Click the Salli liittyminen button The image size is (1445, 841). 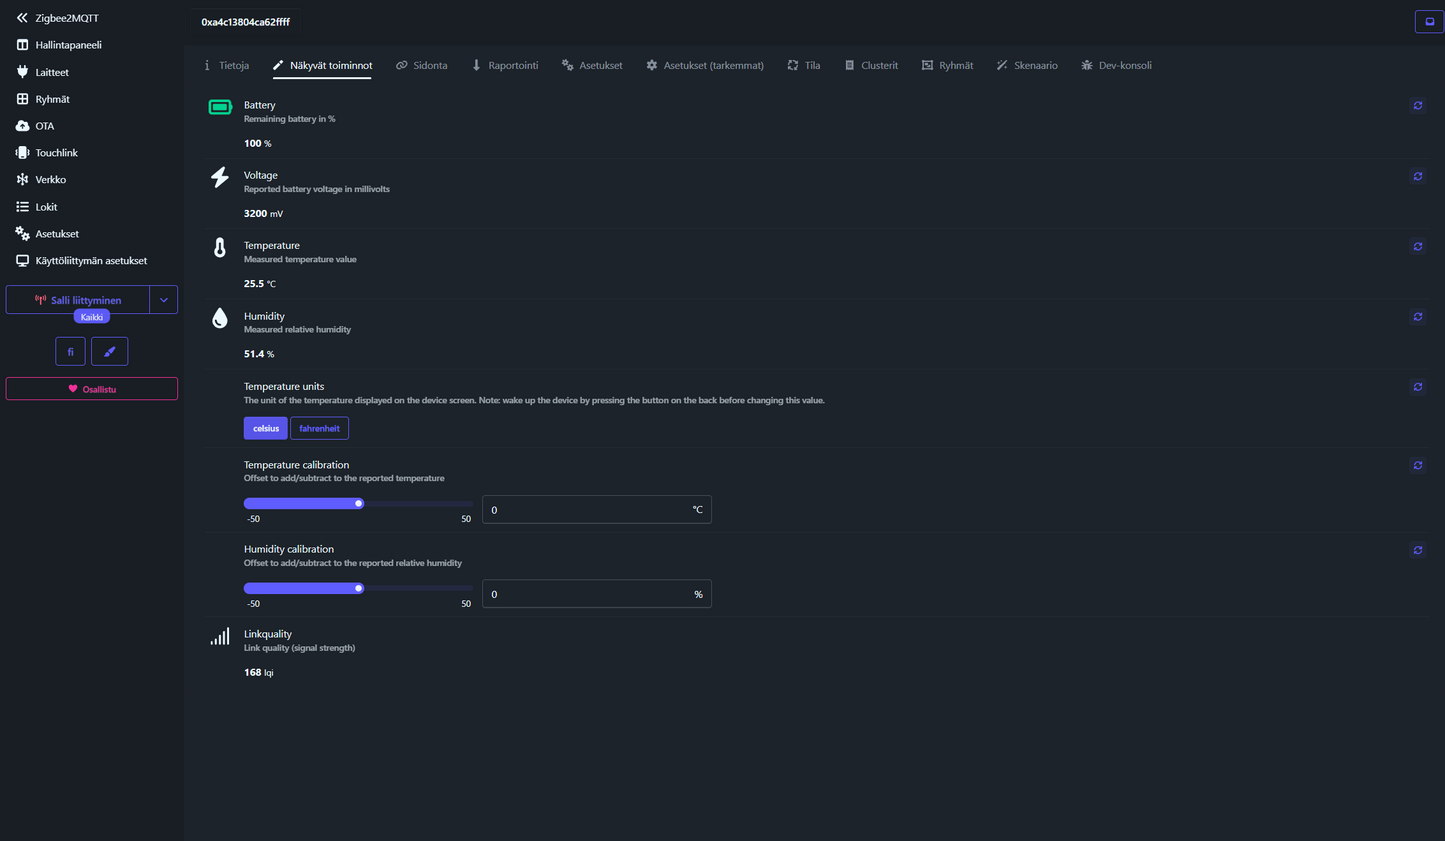[78, 300]
